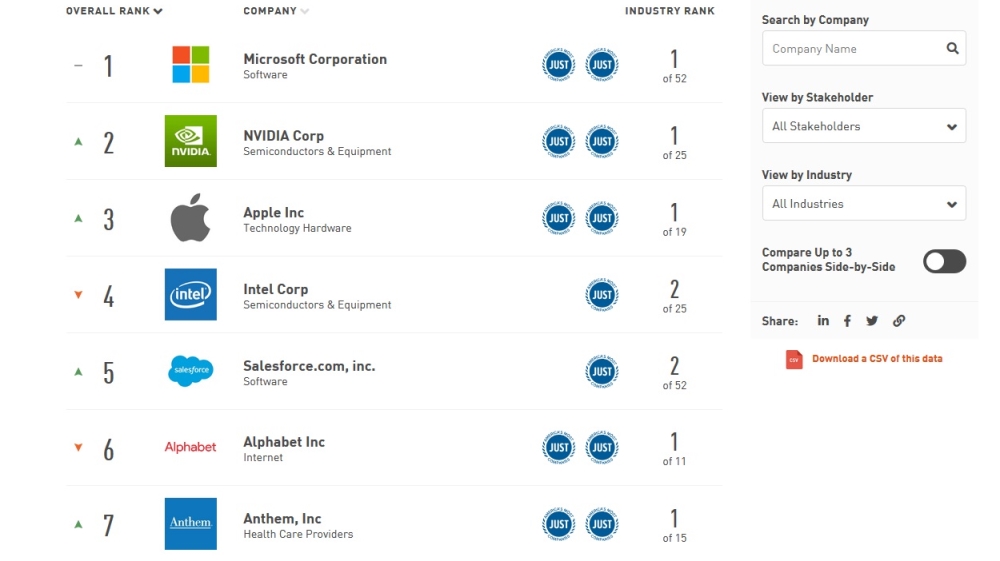Sort by Overall Rank column header

coord(114,11)
